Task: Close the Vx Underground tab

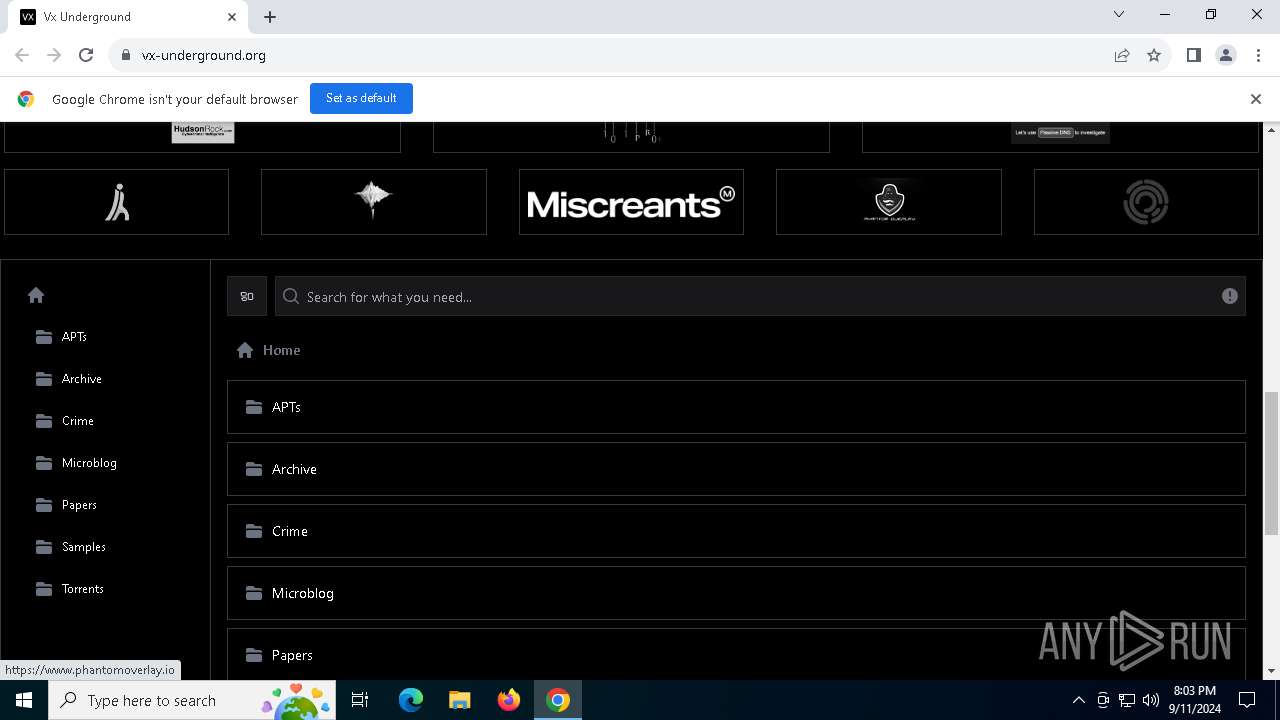Action: [232, 17]
